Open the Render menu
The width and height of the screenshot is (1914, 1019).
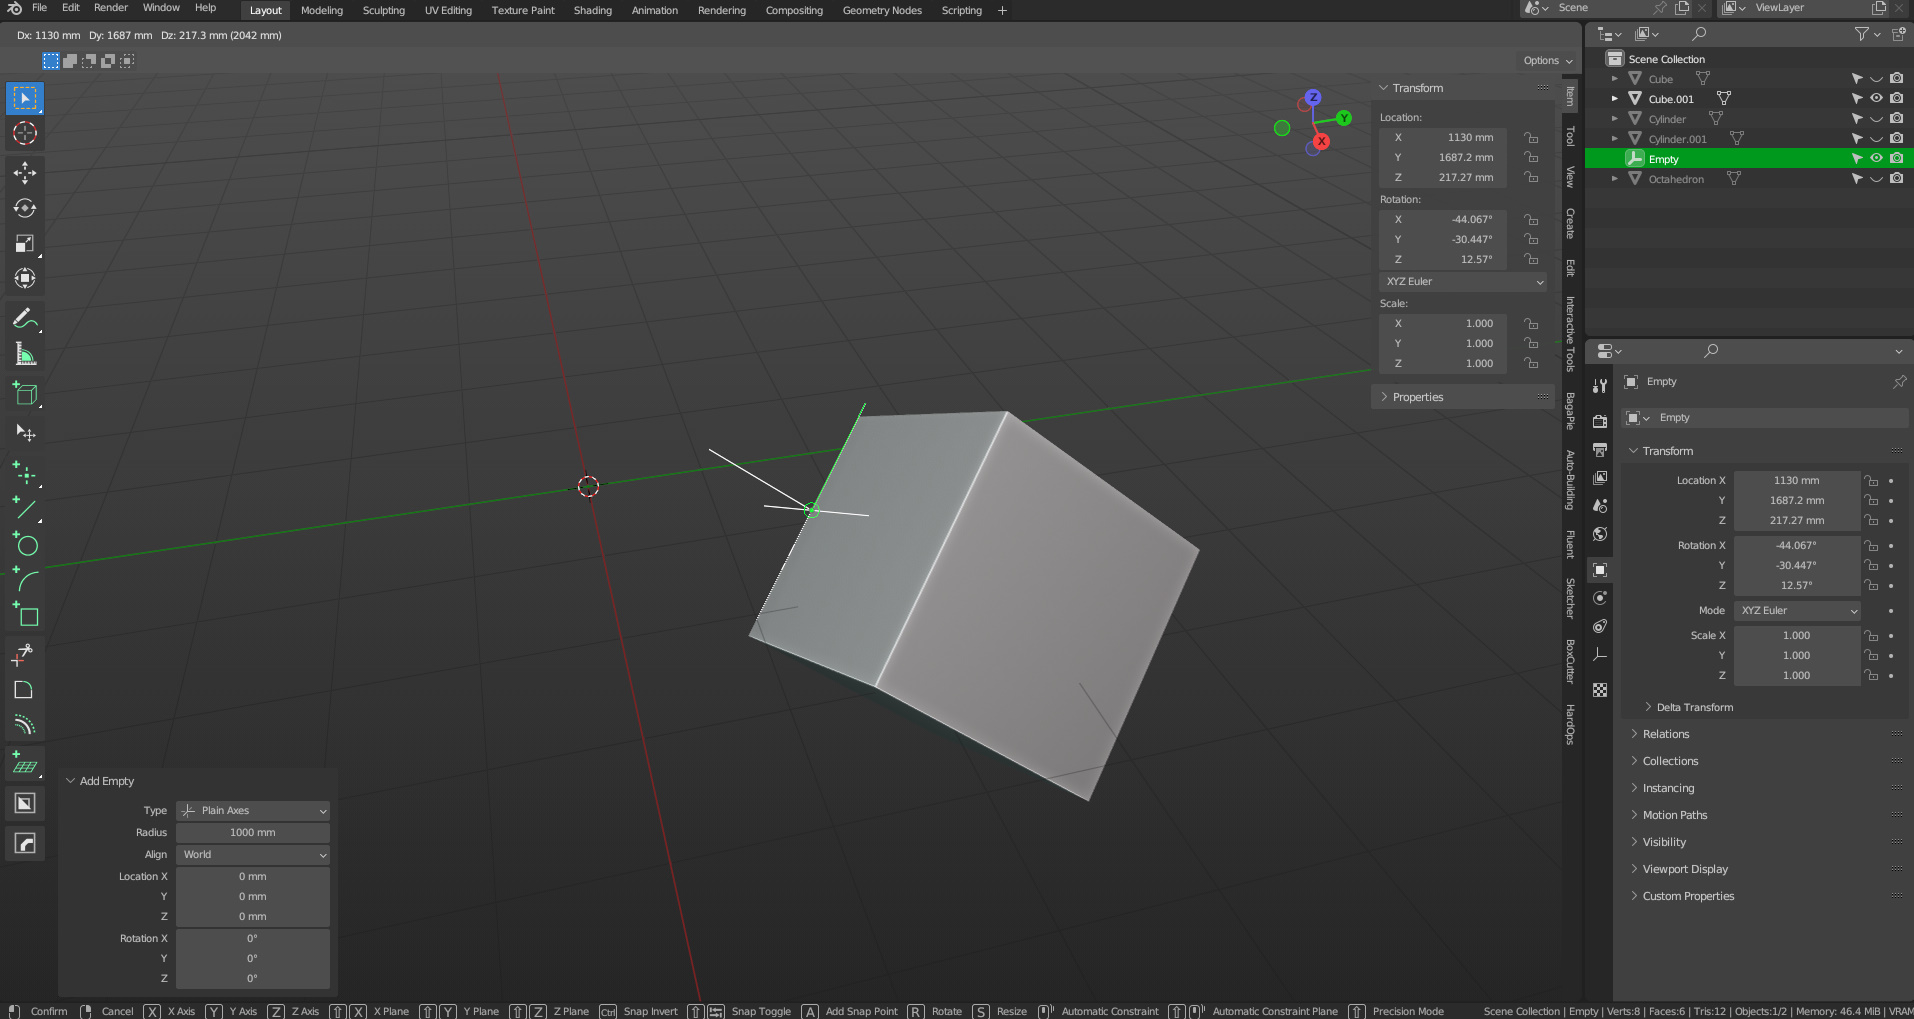(x=111, y=8)
